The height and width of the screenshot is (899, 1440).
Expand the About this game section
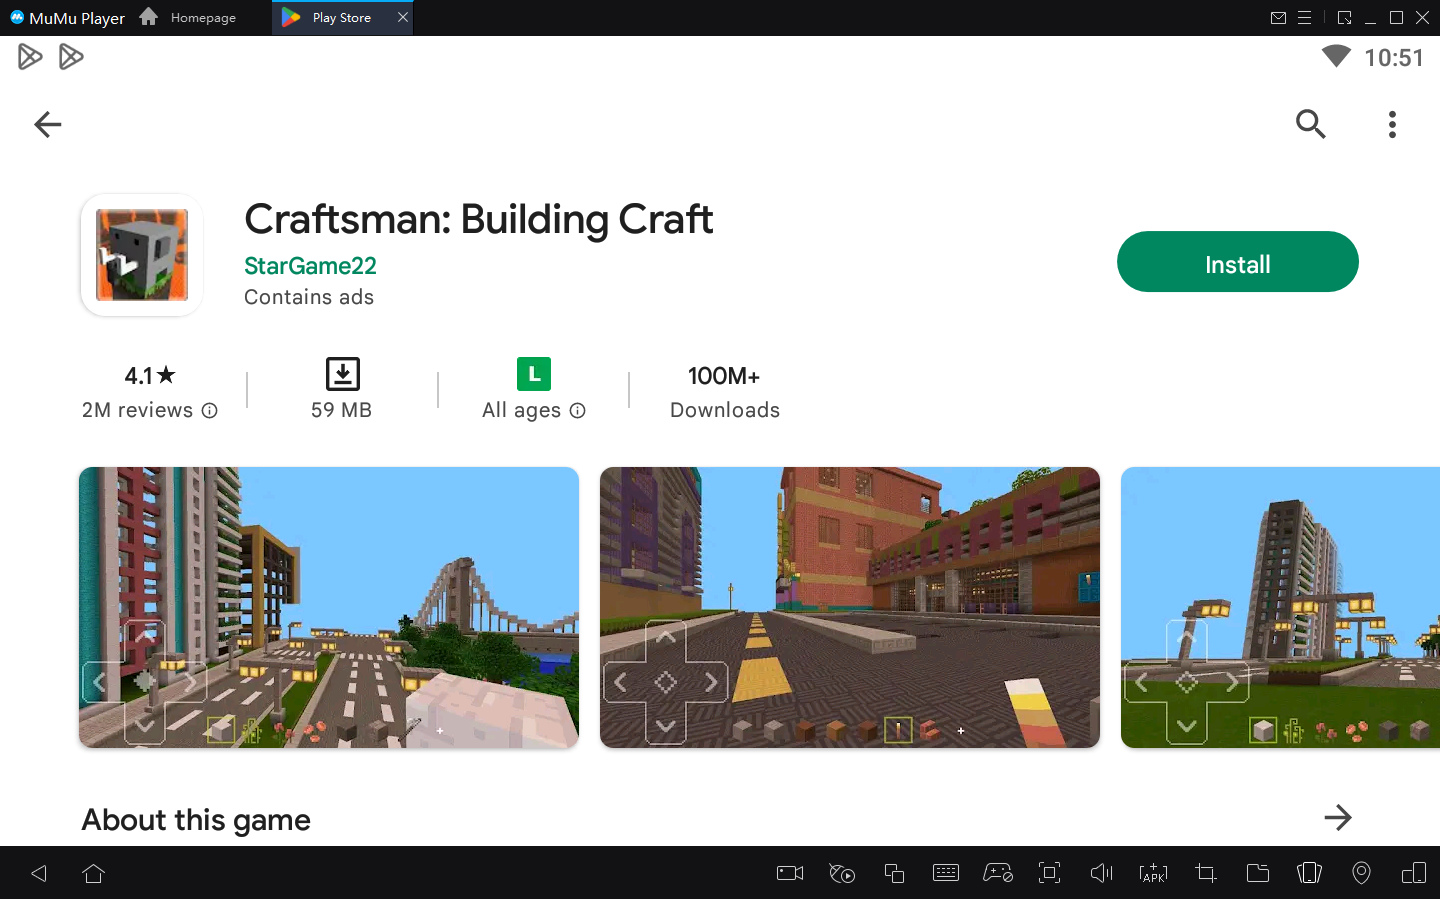tap(1338, 818)
